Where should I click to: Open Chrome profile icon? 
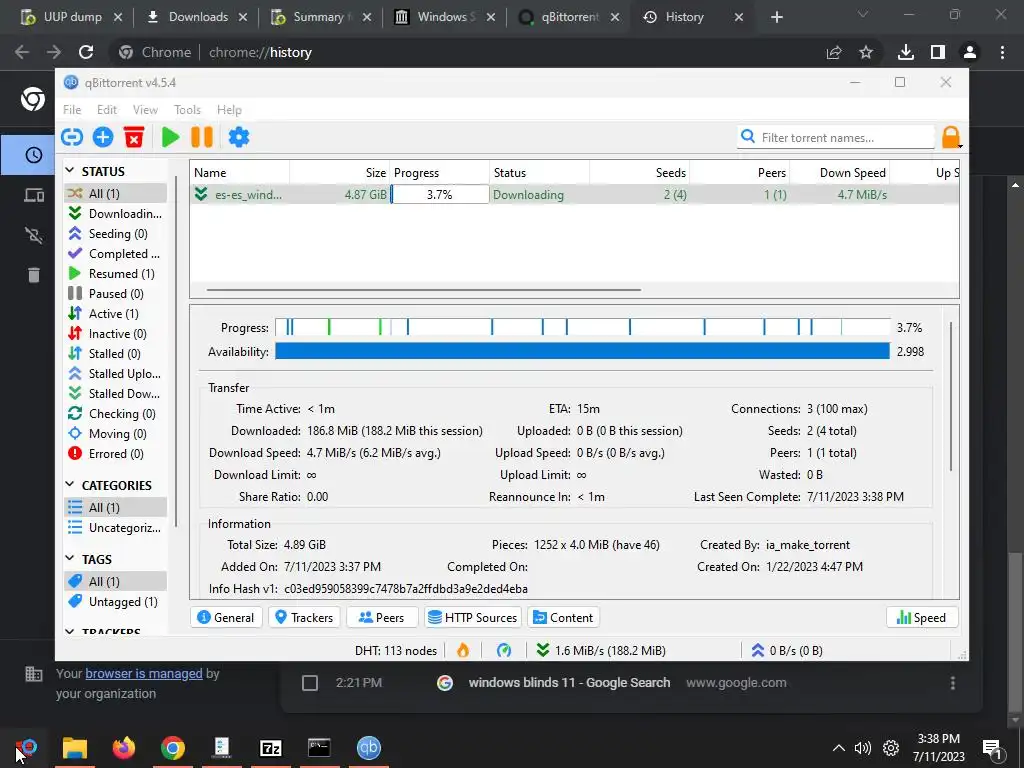(970, 52)
